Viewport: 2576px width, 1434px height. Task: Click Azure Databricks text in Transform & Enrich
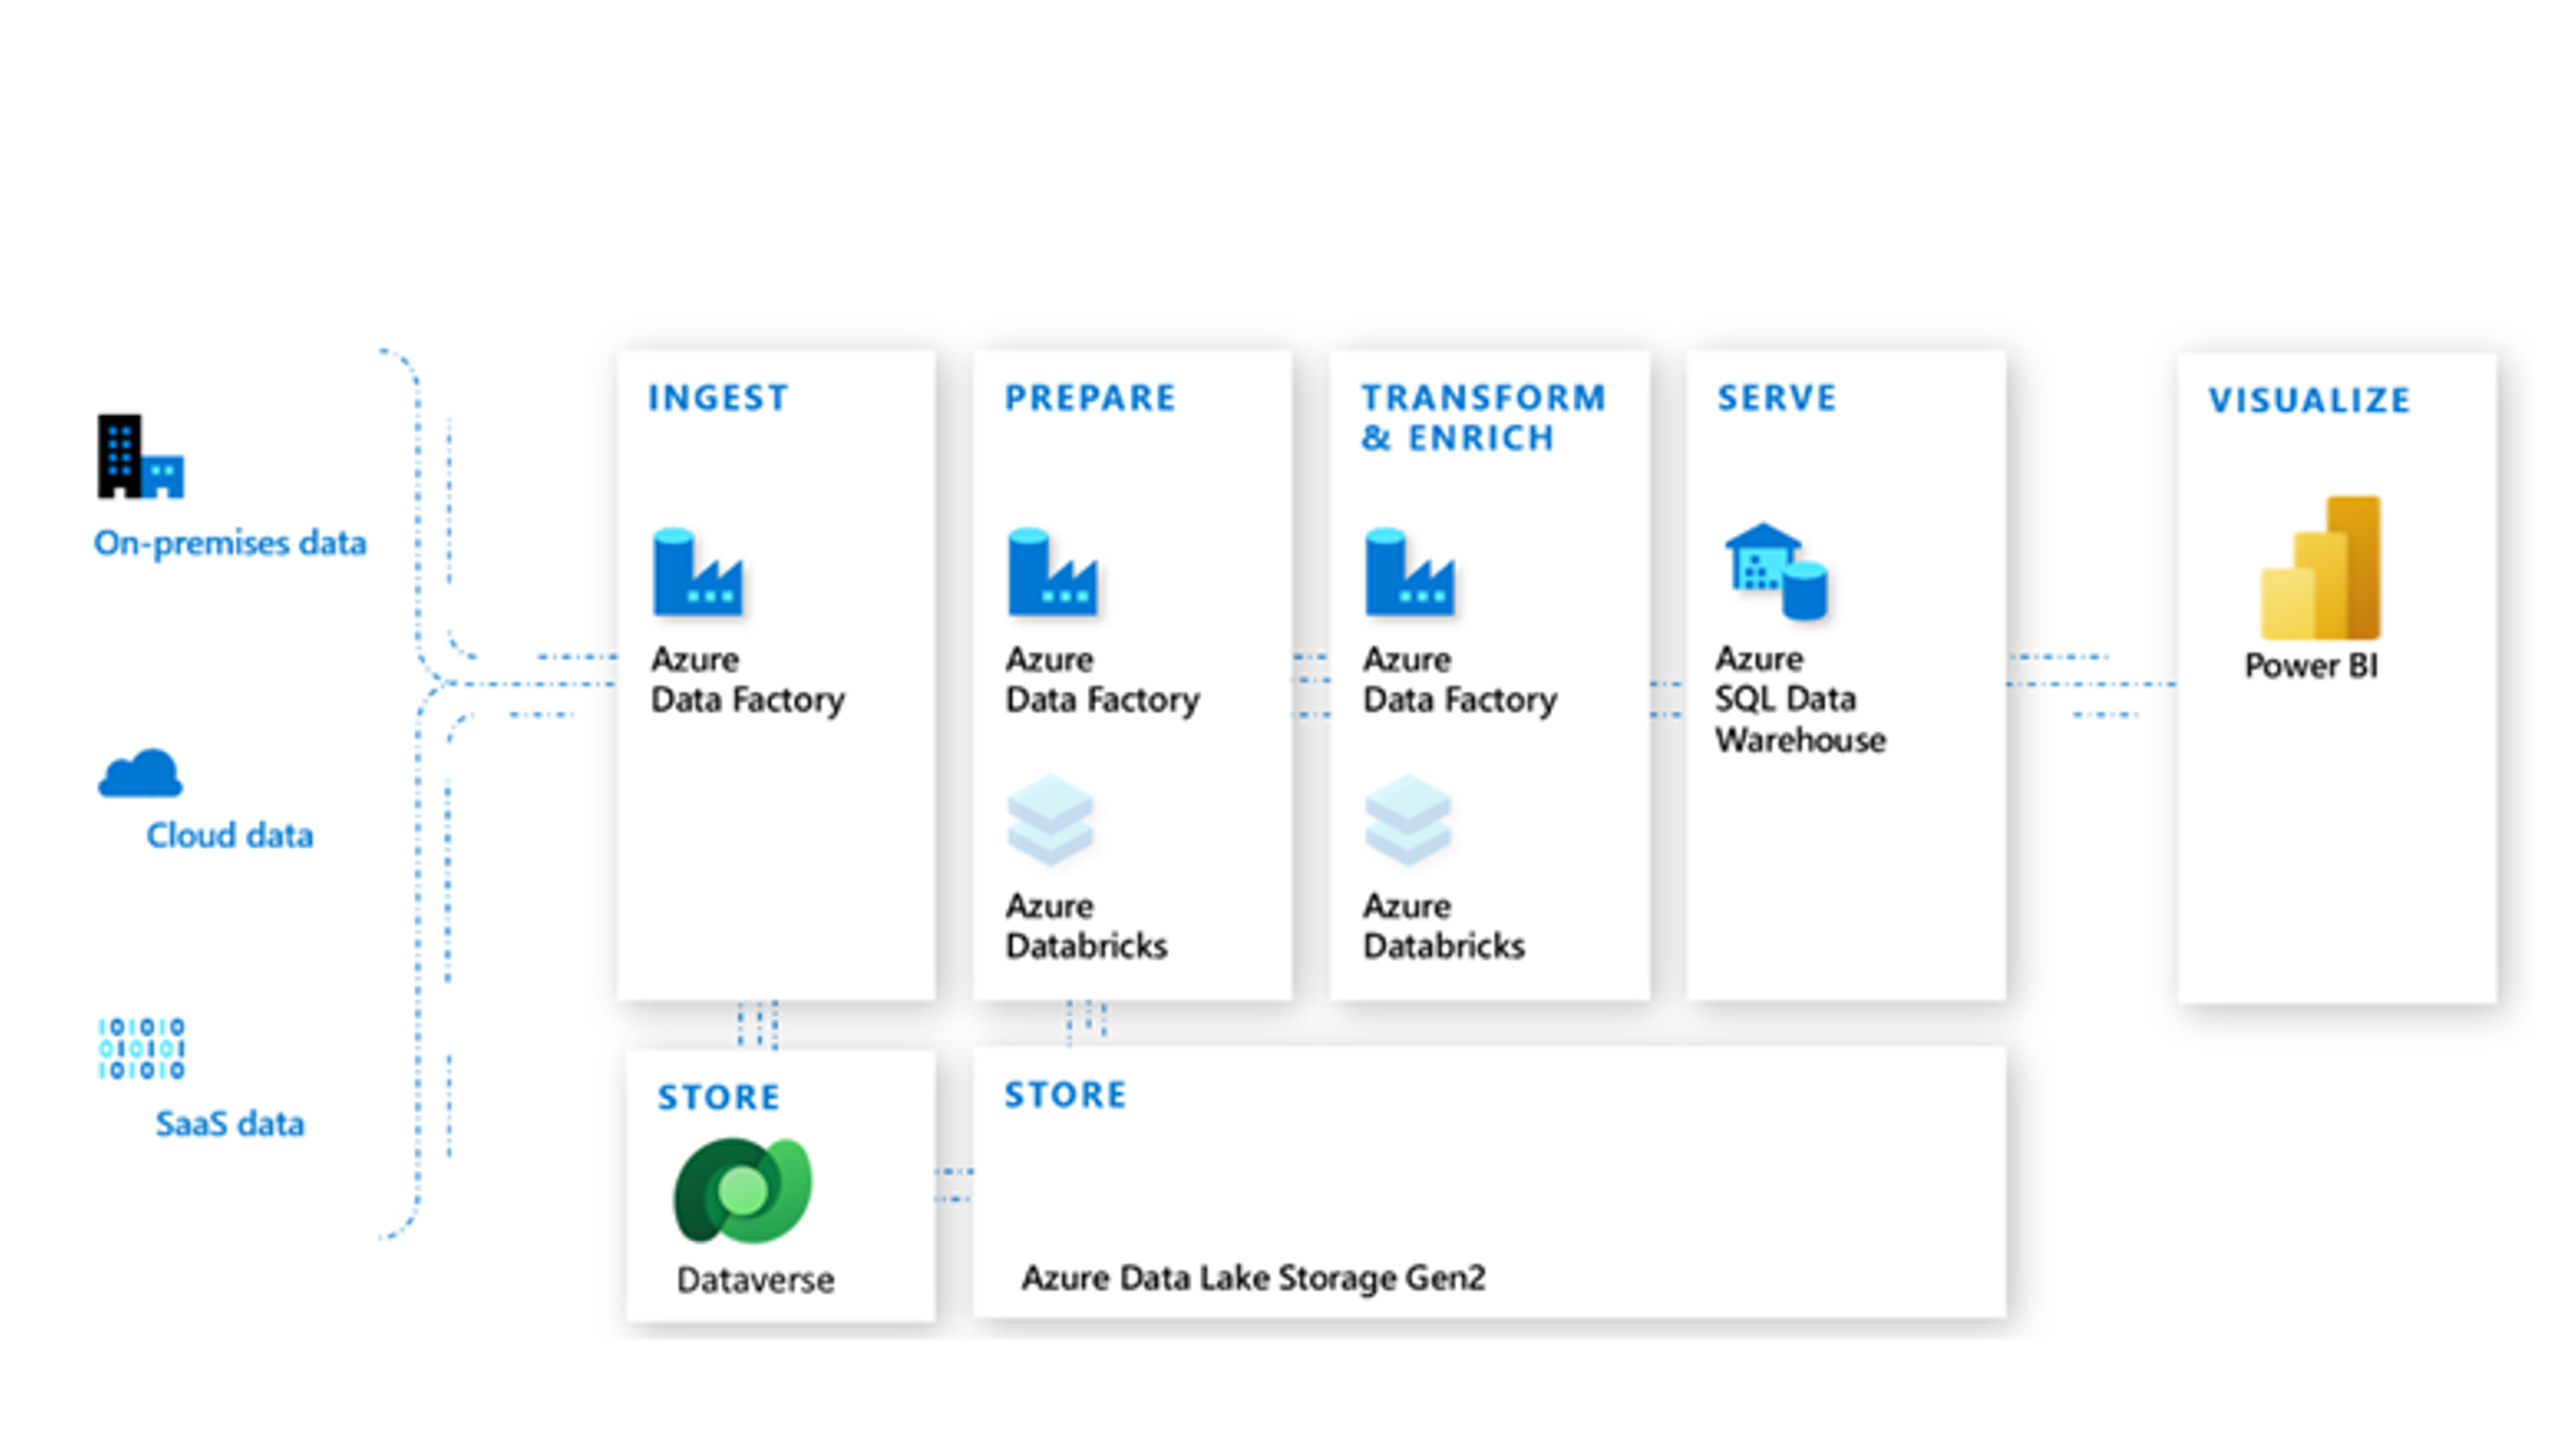pos(1444,926)
